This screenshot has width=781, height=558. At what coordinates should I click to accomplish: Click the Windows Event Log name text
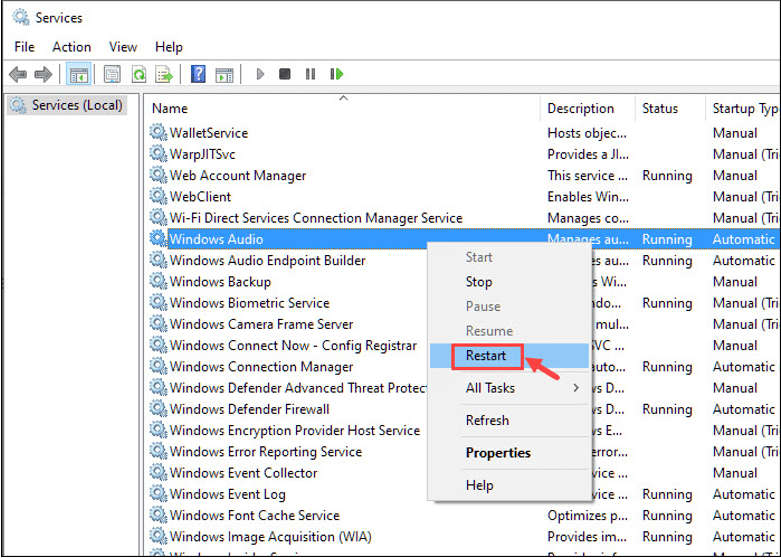click(x=228, y=494)
